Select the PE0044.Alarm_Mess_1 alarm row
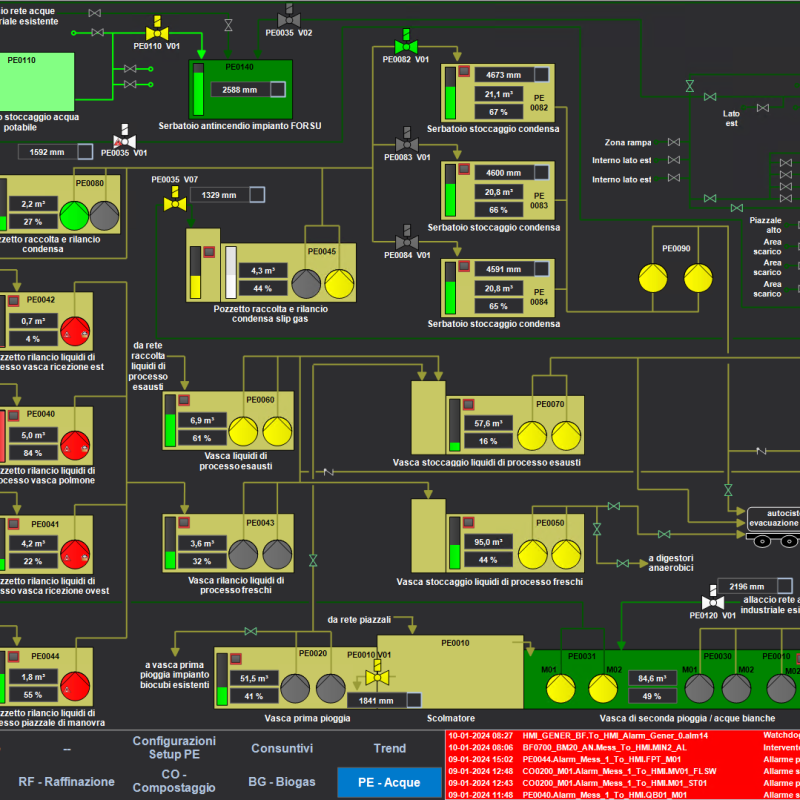The width and height of the screenshot is (800, 800). point(623,759)
